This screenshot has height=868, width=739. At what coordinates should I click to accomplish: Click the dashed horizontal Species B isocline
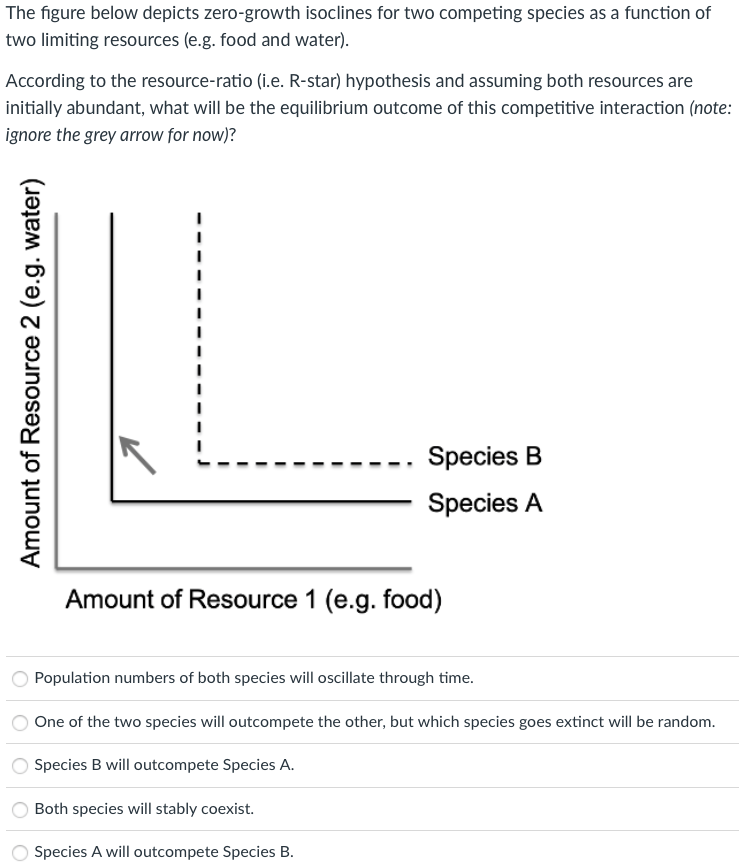pyautogui.click(x=304, y=464)
